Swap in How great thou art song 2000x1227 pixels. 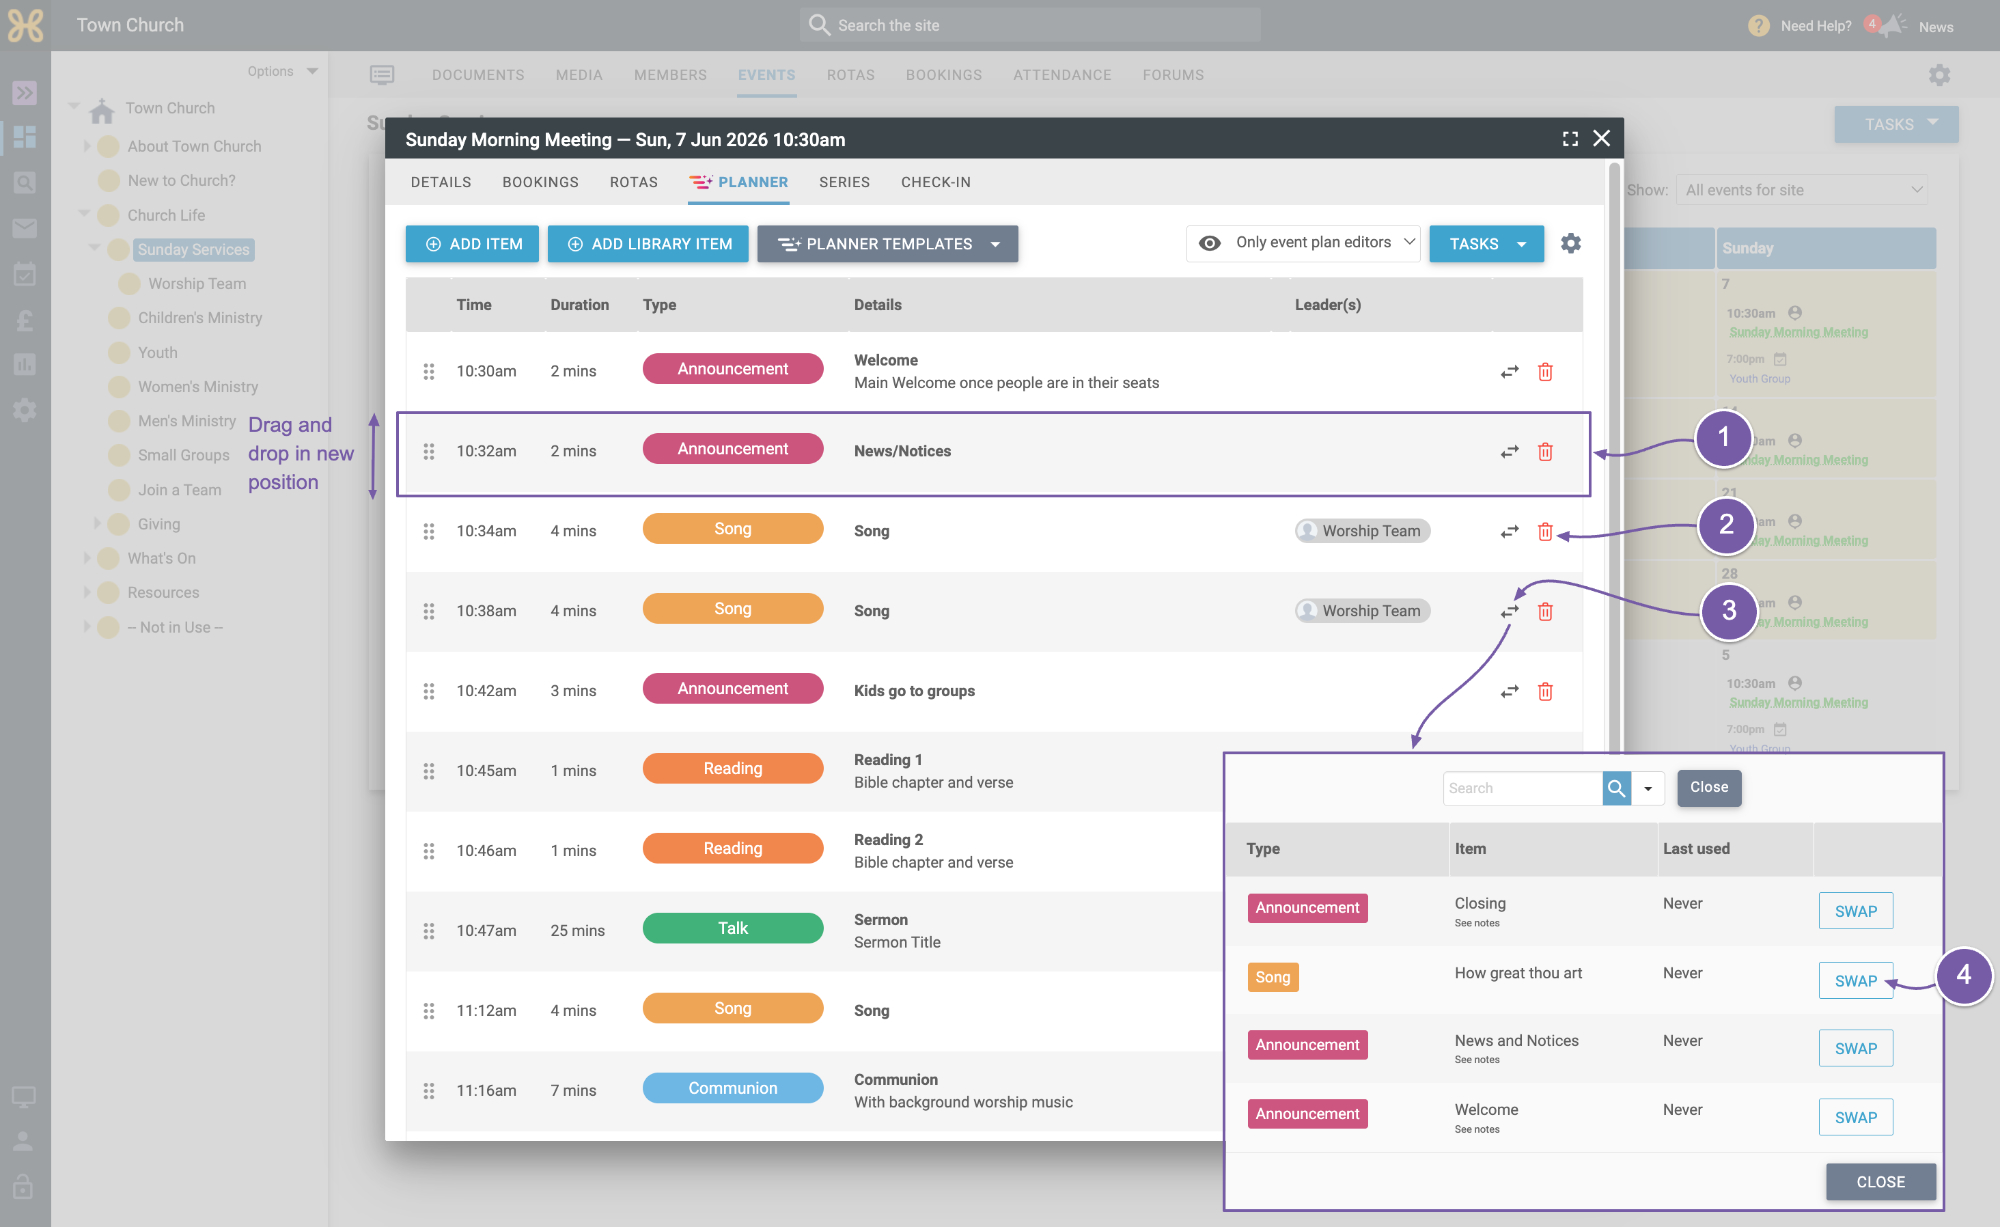(1856, 981)
